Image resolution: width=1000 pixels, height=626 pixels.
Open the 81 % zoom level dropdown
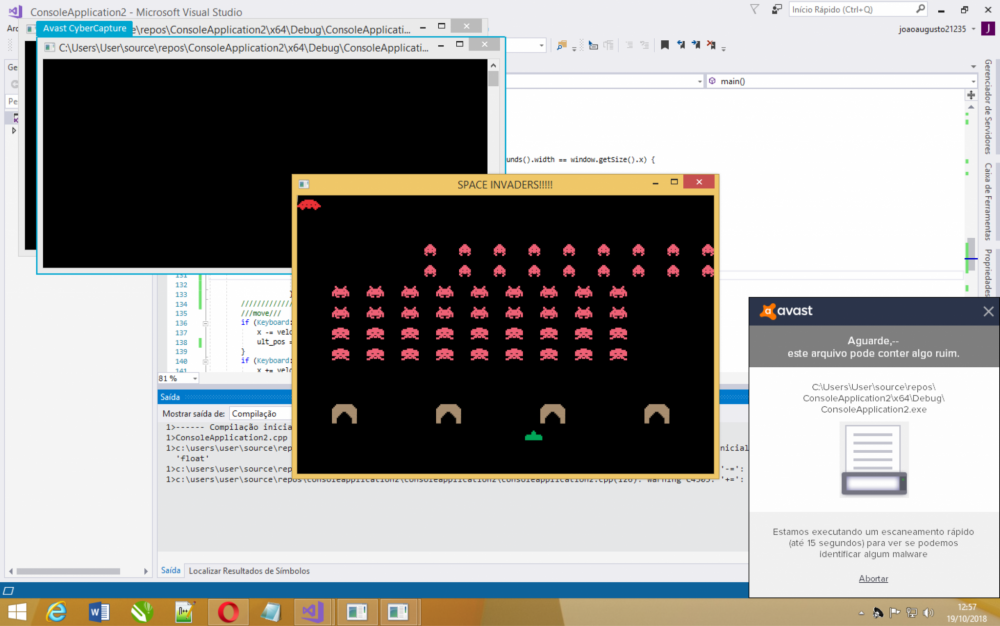[178, 379]
